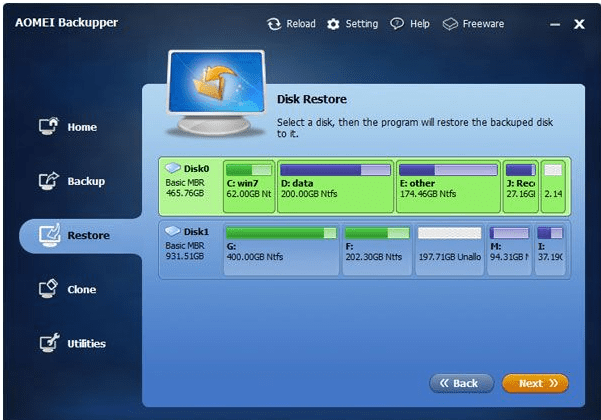Switch to the Backup section label
601x420 pixels.
coord(86,181)
